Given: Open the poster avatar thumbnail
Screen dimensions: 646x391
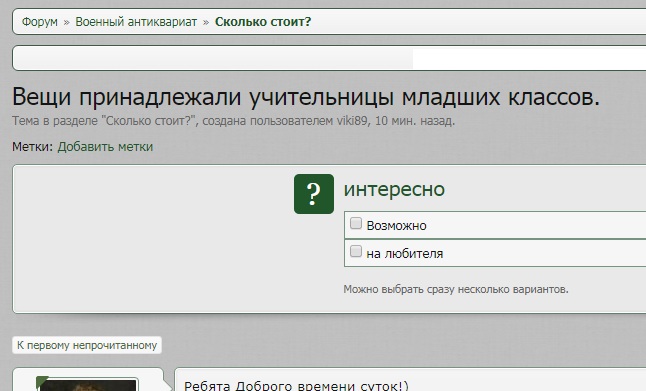Looking at the screenshot, I should click(x=87, y=384).
